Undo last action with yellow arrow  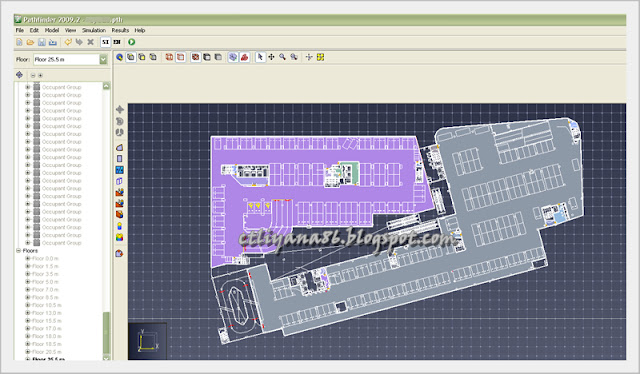(68, 42)
